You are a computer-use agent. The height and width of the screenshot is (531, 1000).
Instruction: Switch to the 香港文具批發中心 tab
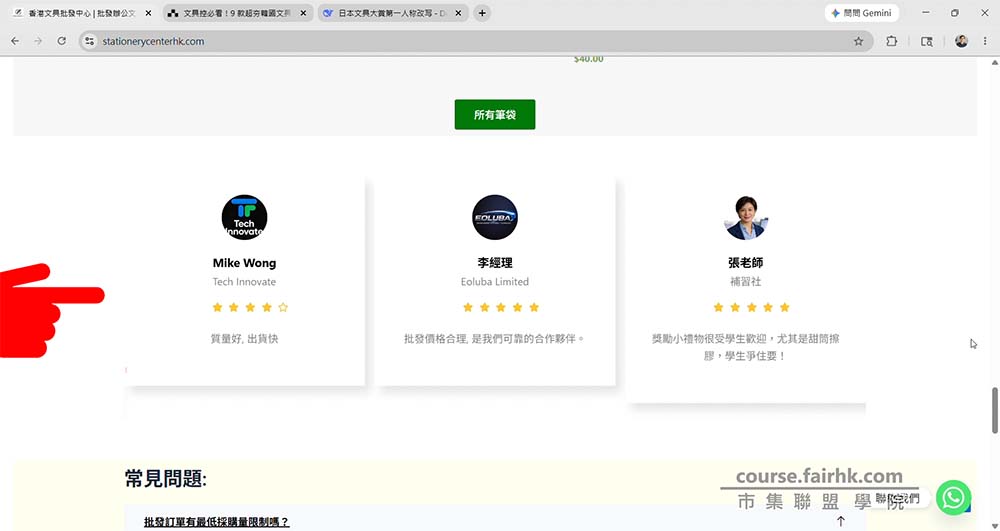tap(80, 13)
